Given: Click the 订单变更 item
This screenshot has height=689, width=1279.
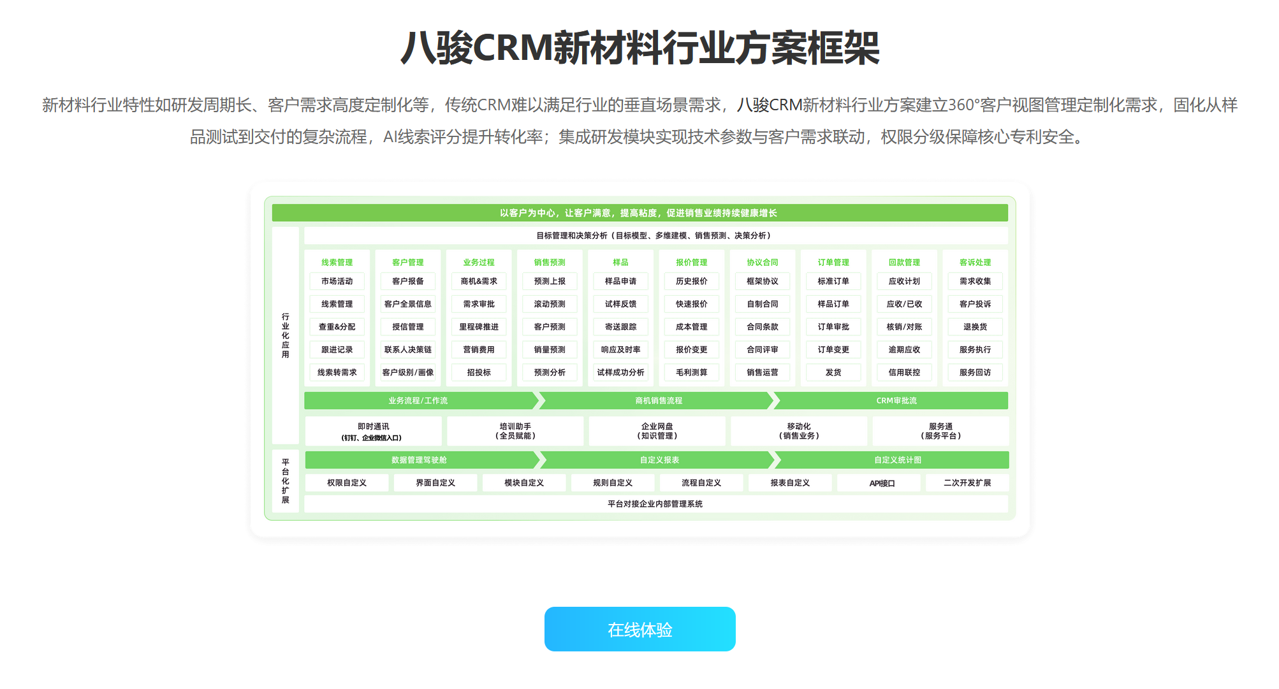Looking at the screenshot, I should click(x=833, y=350).
